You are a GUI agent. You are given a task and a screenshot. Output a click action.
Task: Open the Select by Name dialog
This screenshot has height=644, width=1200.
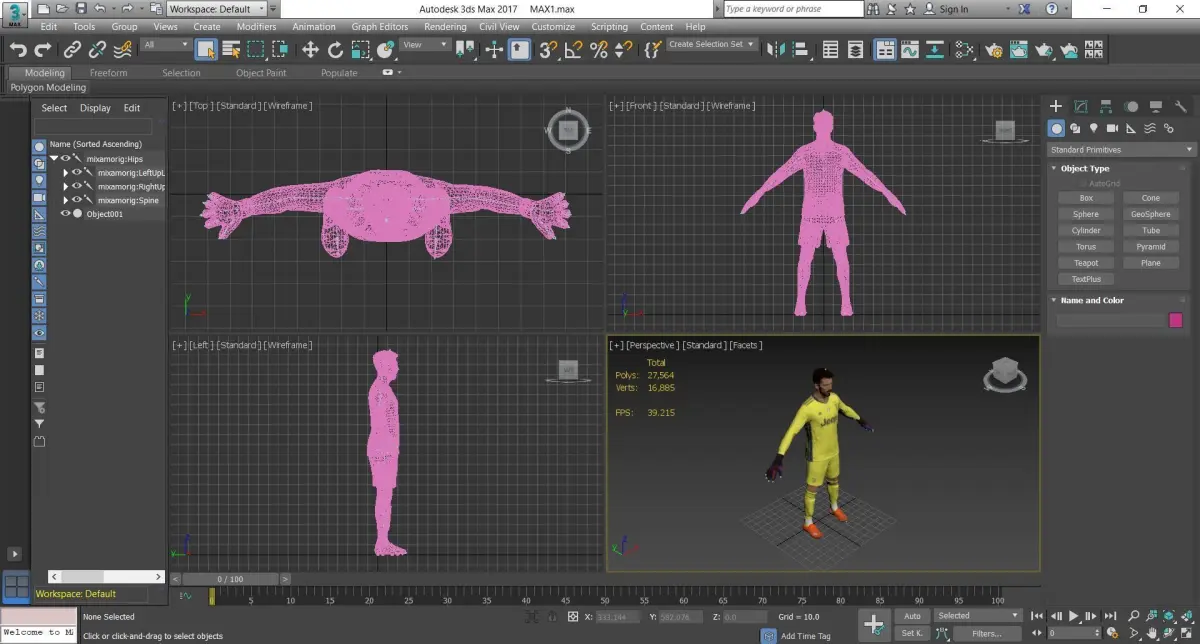coord(231,49)
